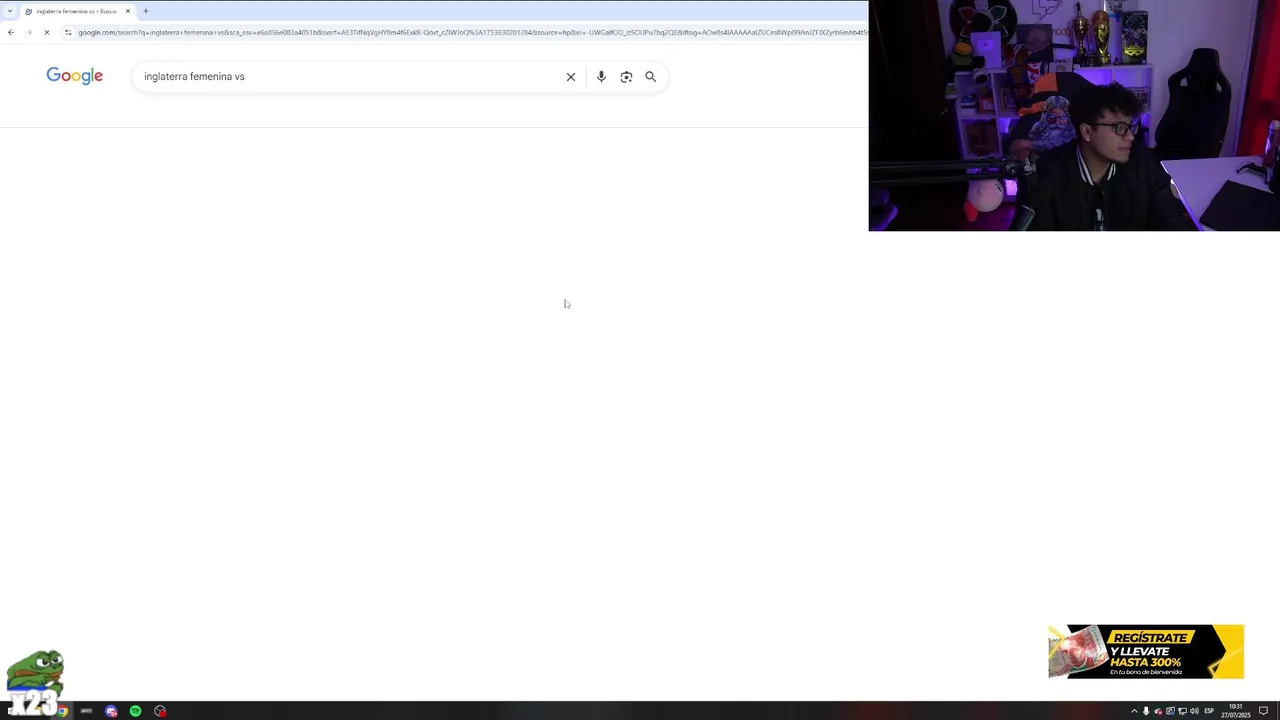Click the webcam overlay feed
The width and height of the screenshot is (1280, 720).
coord(1074,116)
